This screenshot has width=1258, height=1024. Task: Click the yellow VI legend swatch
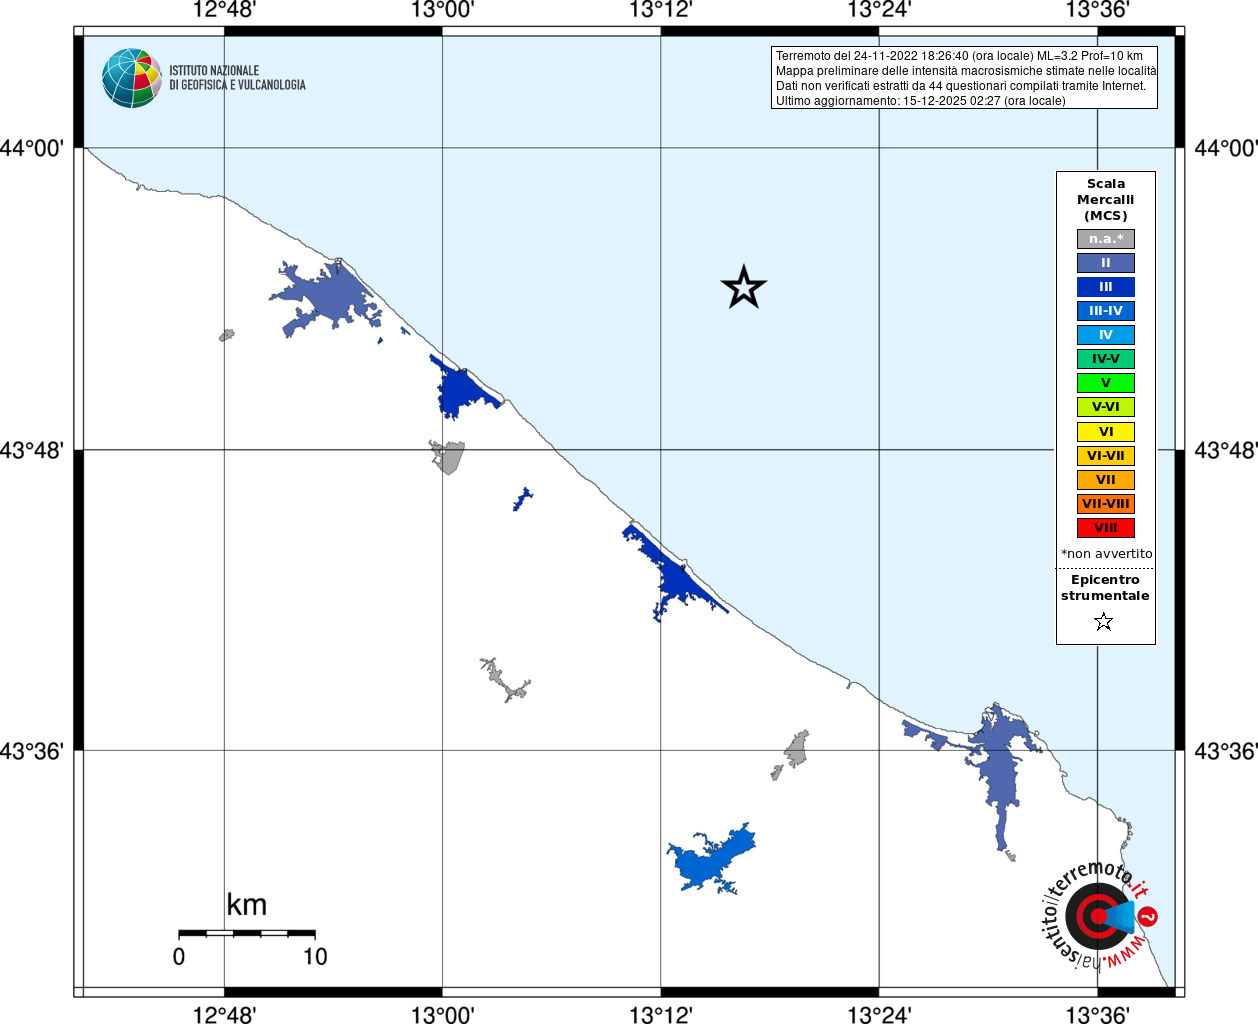coord(1105,432)
